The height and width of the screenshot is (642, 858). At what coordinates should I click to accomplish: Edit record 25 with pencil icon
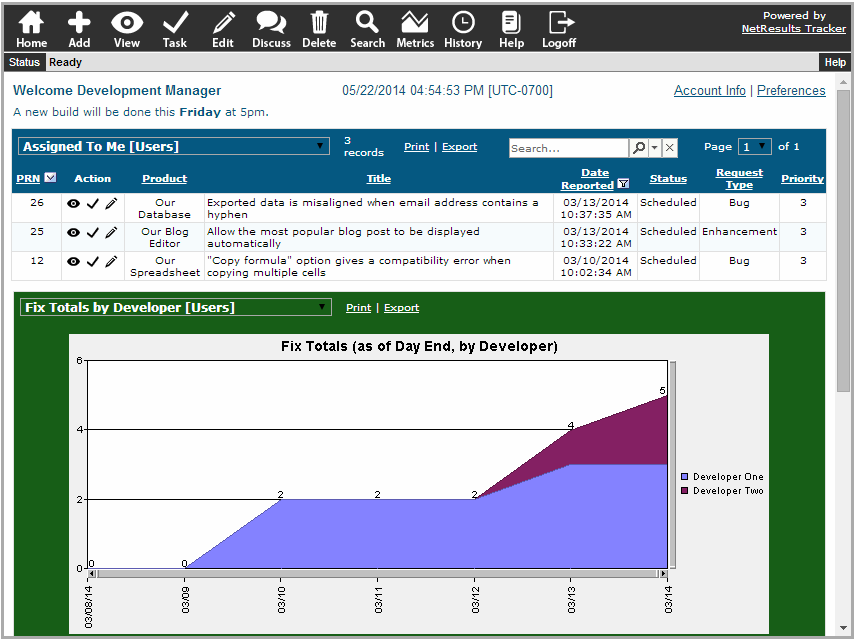coord(111,233)
